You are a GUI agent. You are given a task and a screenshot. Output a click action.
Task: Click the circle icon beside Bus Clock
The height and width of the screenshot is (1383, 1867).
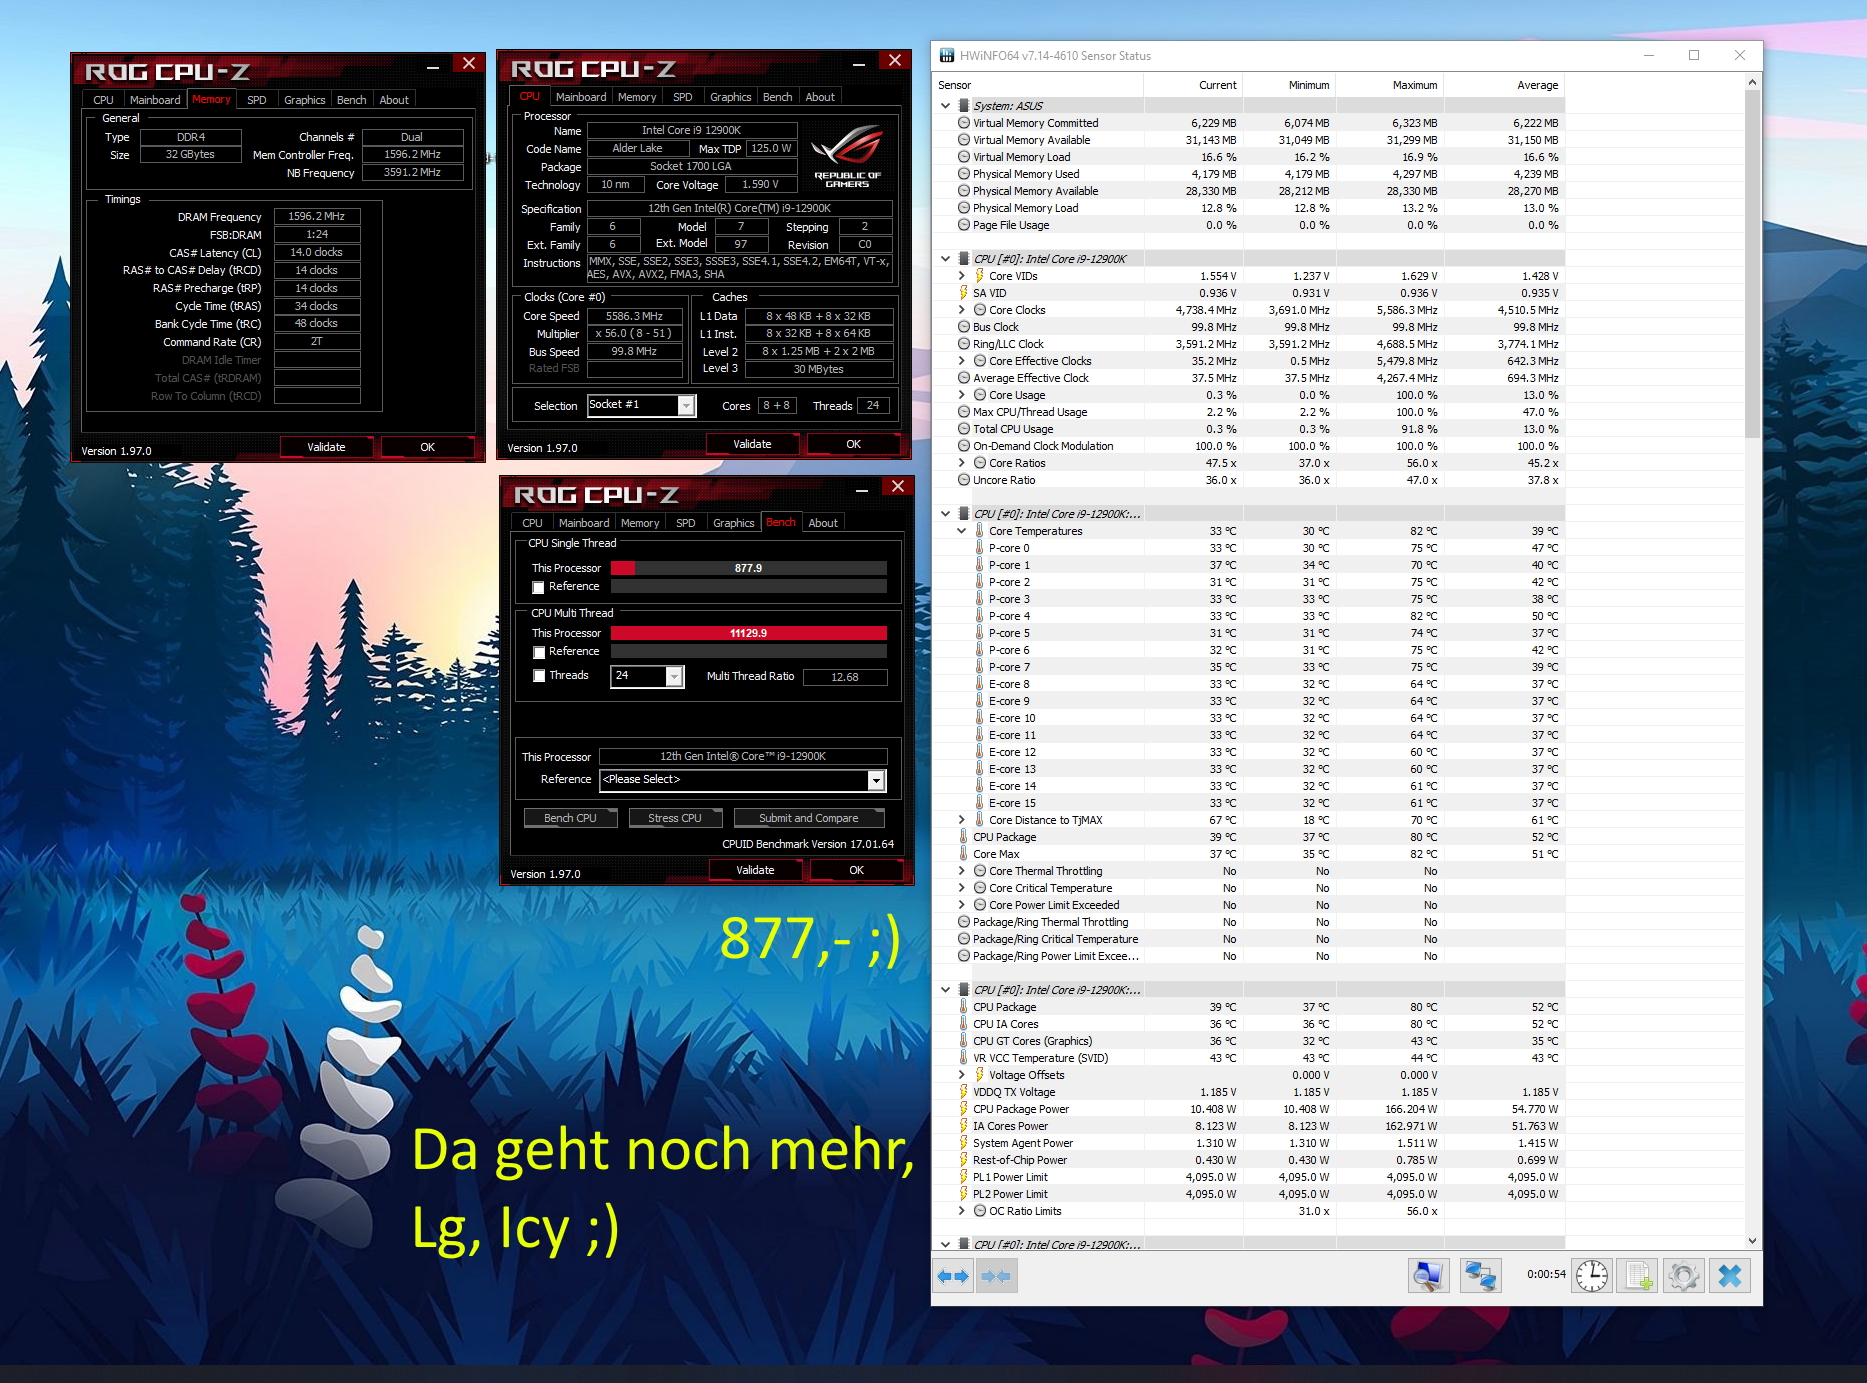pyautogui.click(x=964, y=327)
